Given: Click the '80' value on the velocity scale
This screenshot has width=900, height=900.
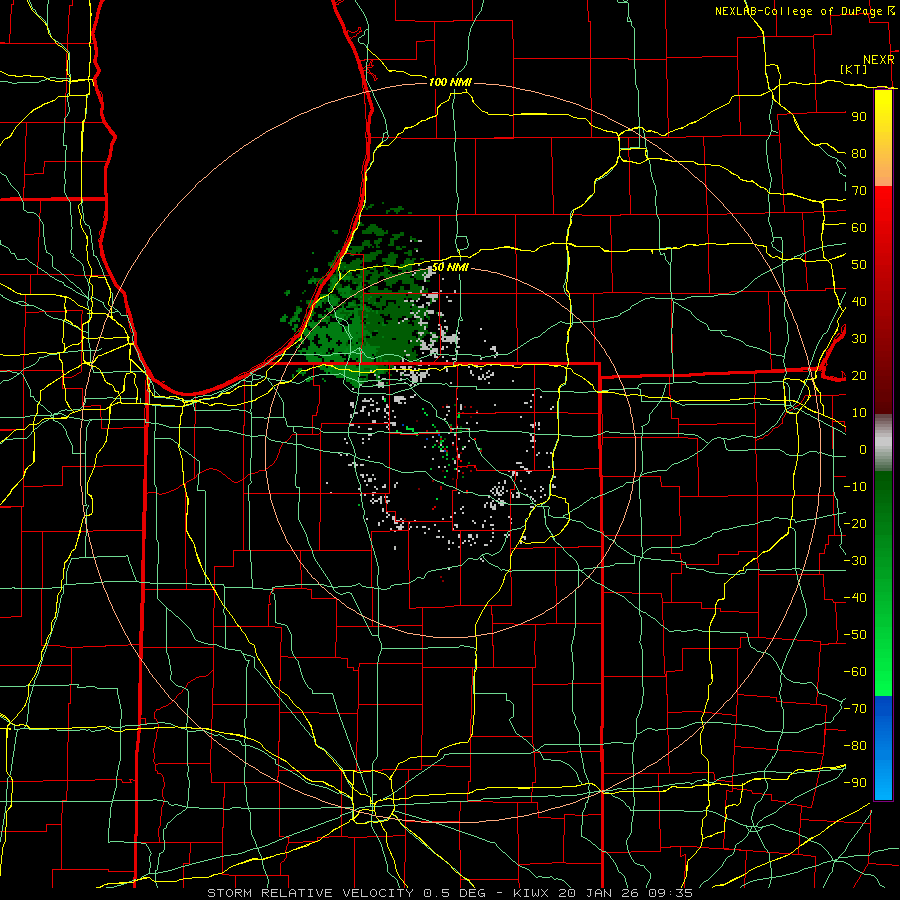Looking at the screenshot, I should tap(859, 153).
